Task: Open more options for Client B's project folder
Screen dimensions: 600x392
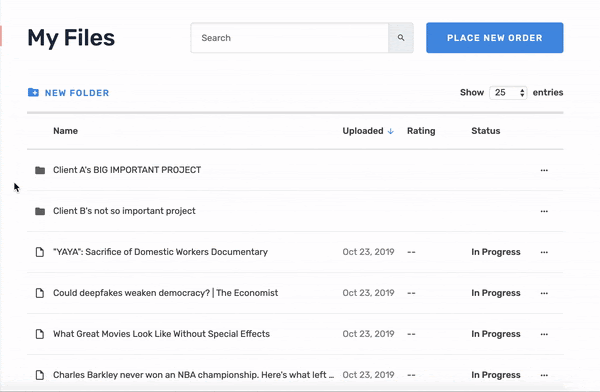Action: (x=544, y=211)
